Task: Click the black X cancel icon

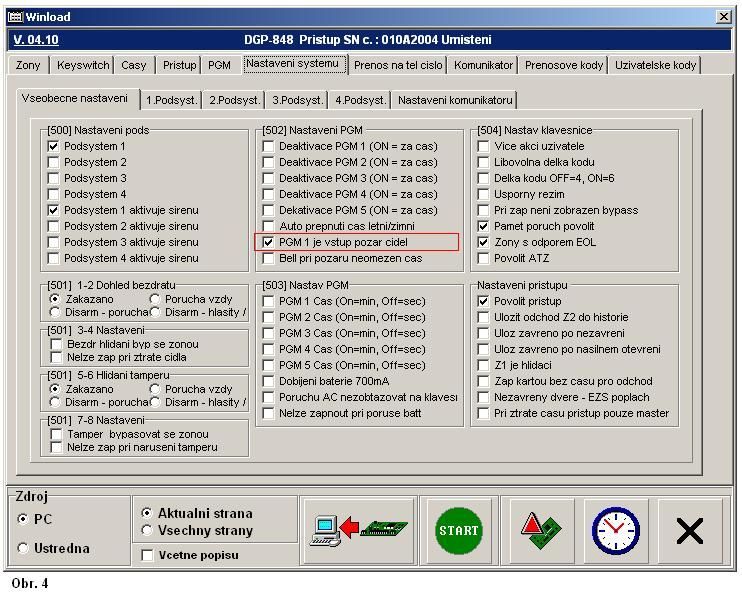Action: 690,531
